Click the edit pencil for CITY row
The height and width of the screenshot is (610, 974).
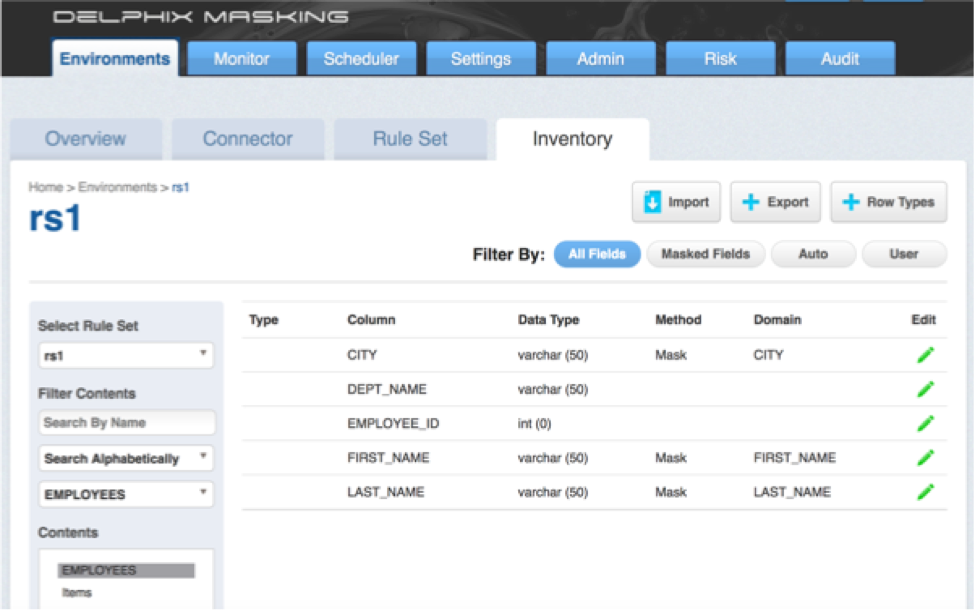point(925,355)
